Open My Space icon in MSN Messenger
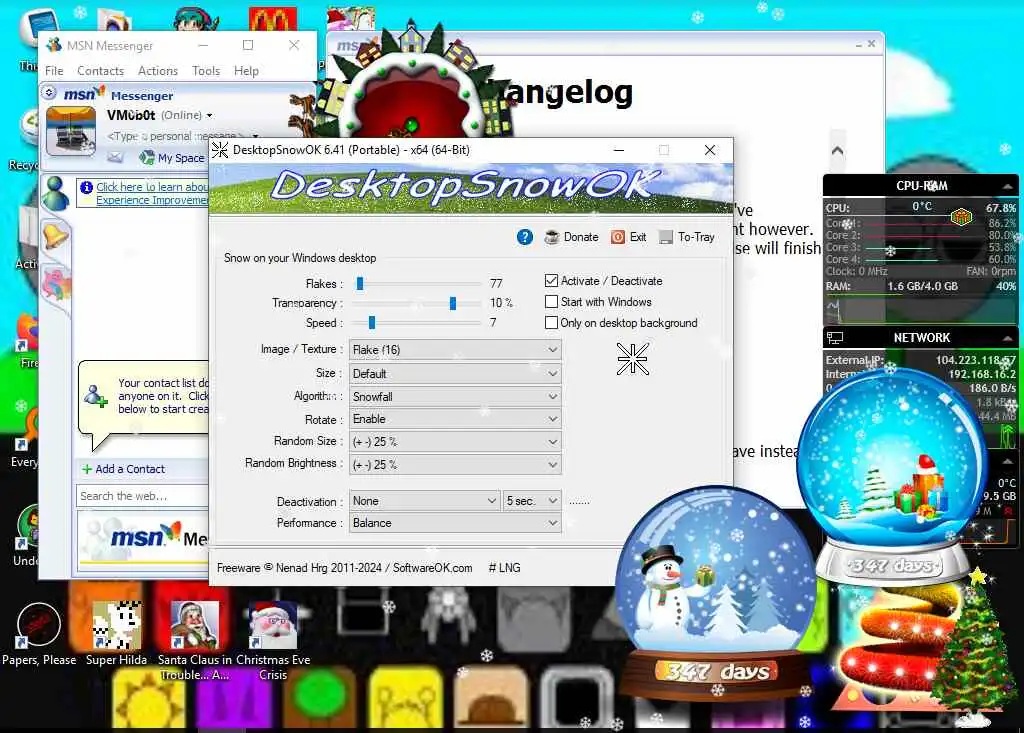Screen dimensions: 1024x733 (x=147, y=157)
